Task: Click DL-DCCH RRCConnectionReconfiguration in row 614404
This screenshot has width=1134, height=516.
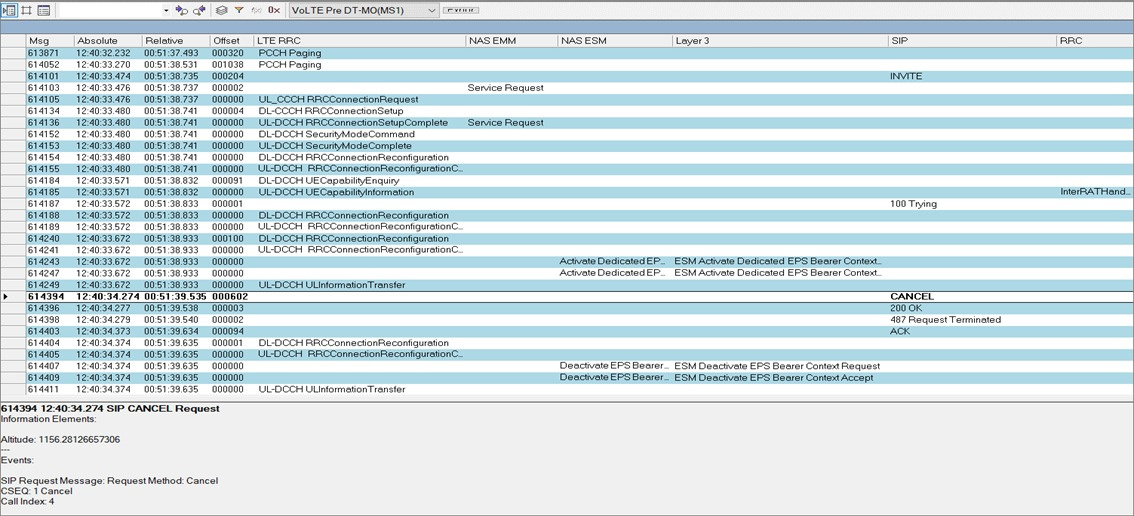Action: click(354, 342)
